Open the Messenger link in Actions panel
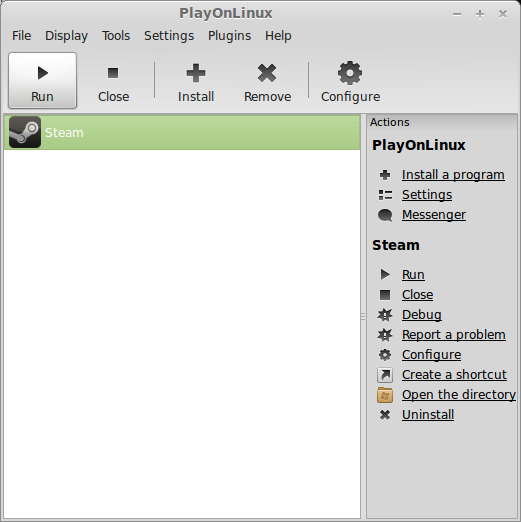The height and width of the screenshot is (522, 521). [x=434, y=215]
